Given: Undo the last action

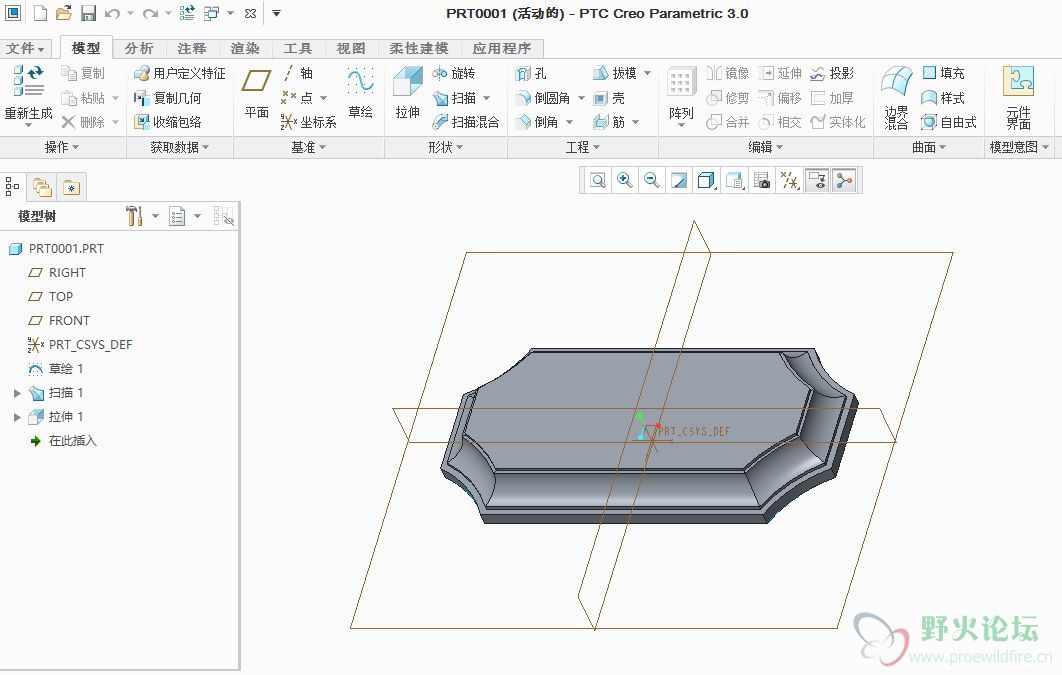Looking at the screenshot, I should pyautogui.click(x=112, y=13).
